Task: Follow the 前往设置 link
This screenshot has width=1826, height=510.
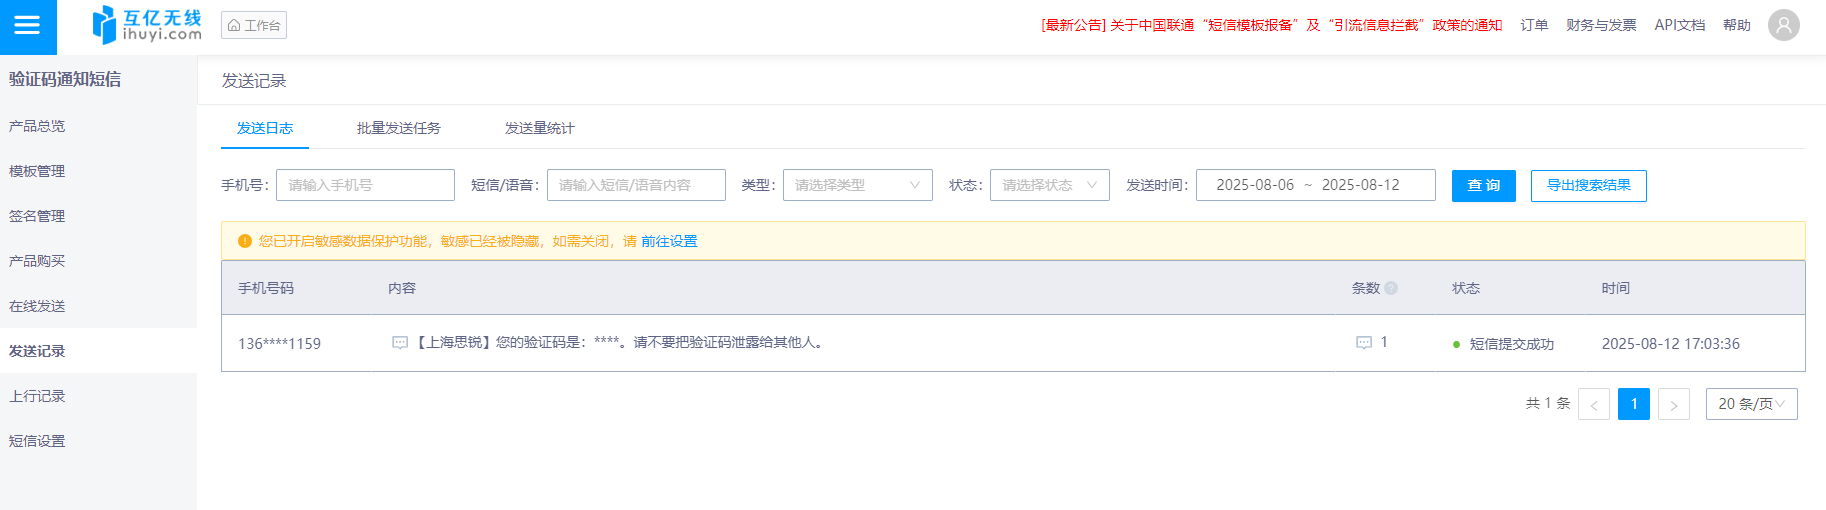Action: tap(669, 241)
